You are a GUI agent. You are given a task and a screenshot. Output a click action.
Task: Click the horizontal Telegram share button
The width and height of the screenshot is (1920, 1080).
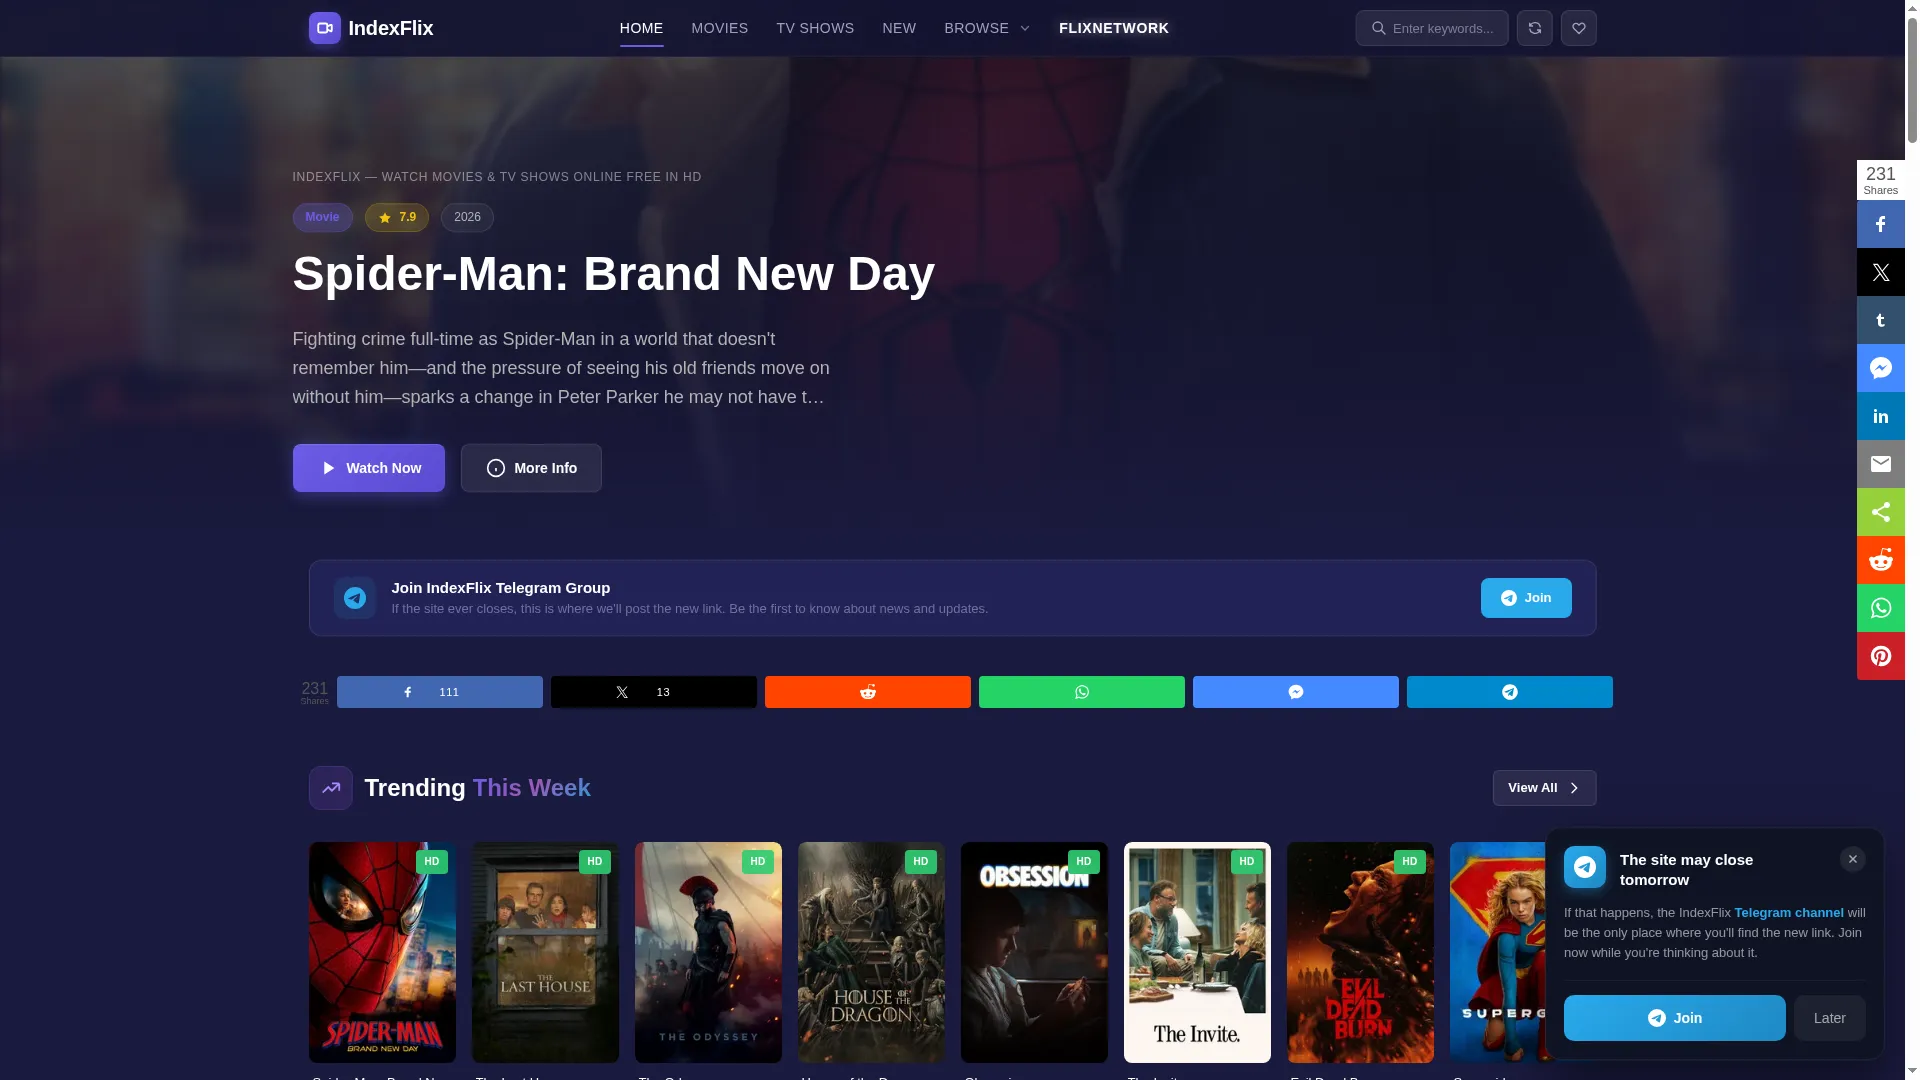coord(1510,692)
